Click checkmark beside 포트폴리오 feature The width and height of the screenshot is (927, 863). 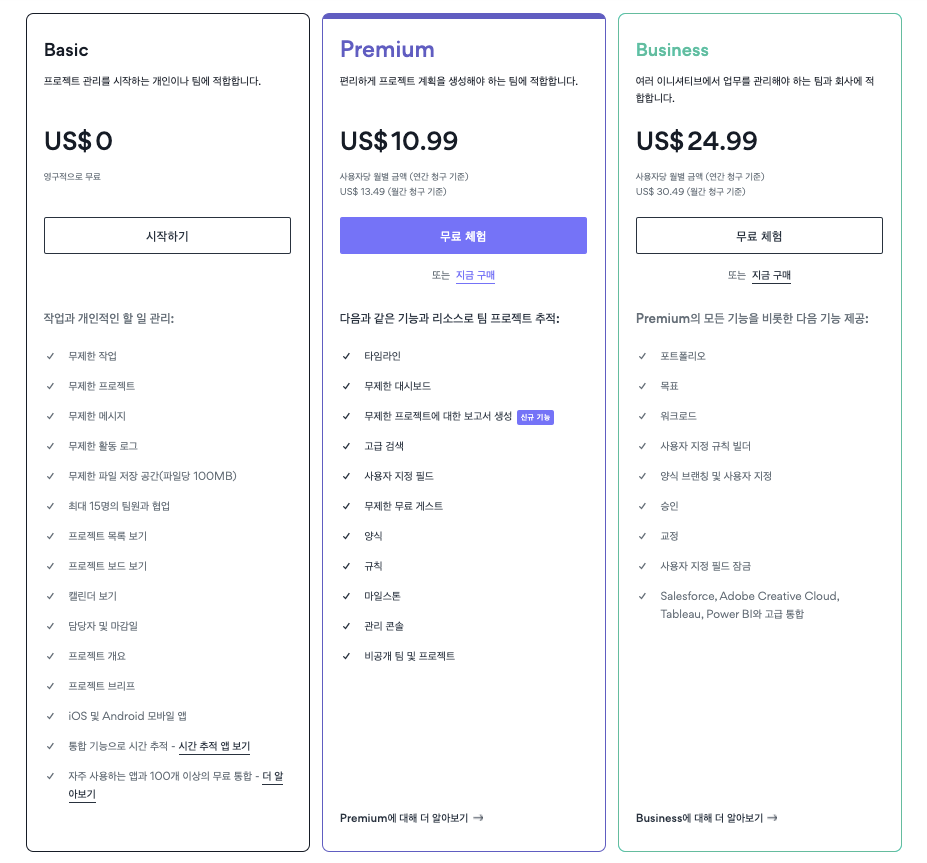pyautogui.click(x=643, y=356)
